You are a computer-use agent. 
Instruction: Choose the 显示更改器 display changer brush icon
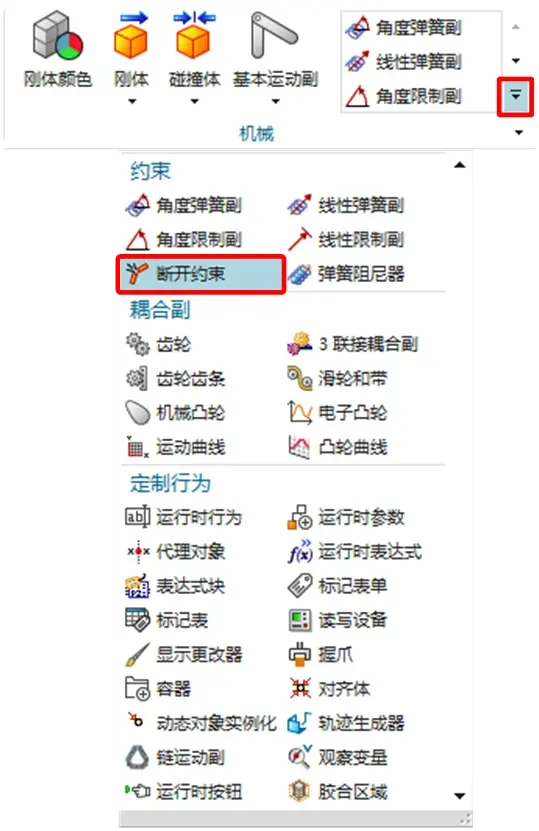pos(138,655)
